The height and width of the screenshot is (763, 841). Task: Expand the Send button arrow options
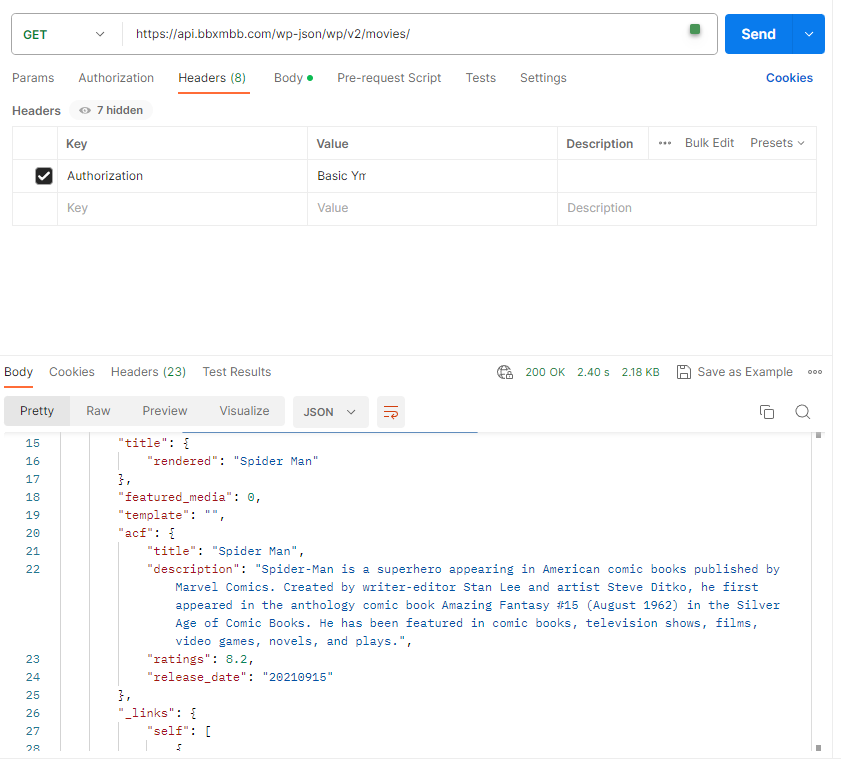coord(809,34)
